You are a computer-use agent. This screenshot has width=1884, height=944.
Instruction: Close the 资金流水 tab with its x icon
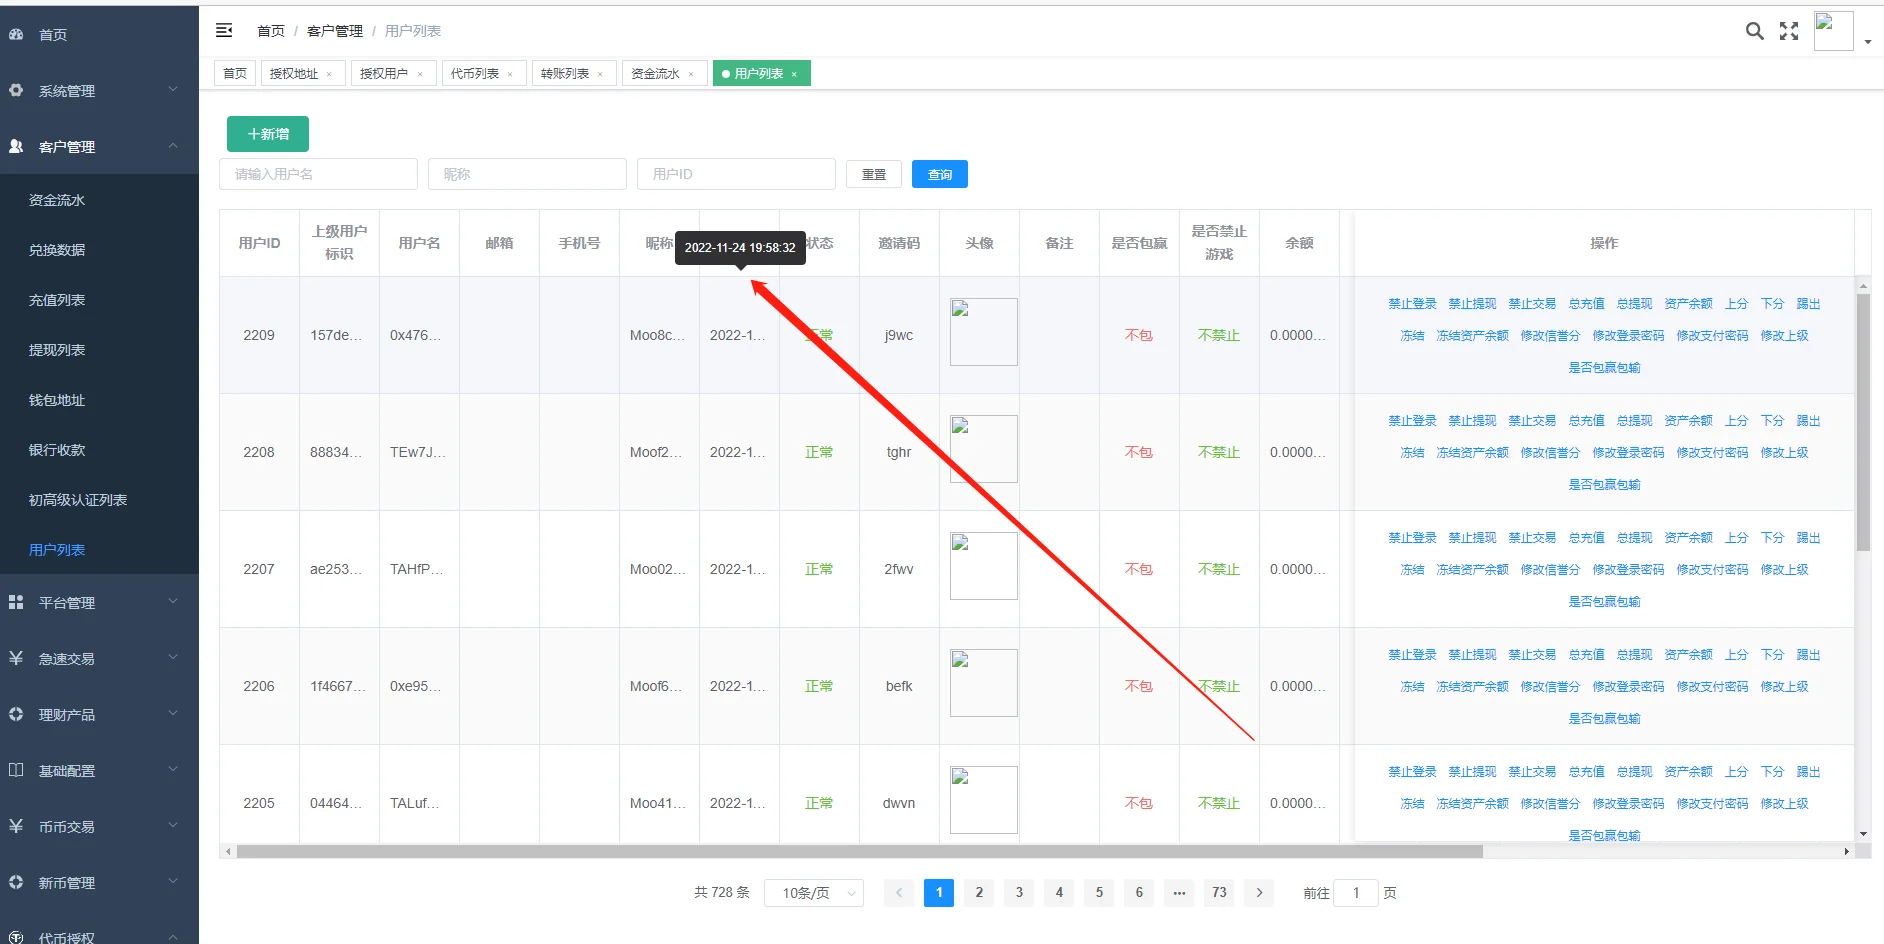coord(691,74)
